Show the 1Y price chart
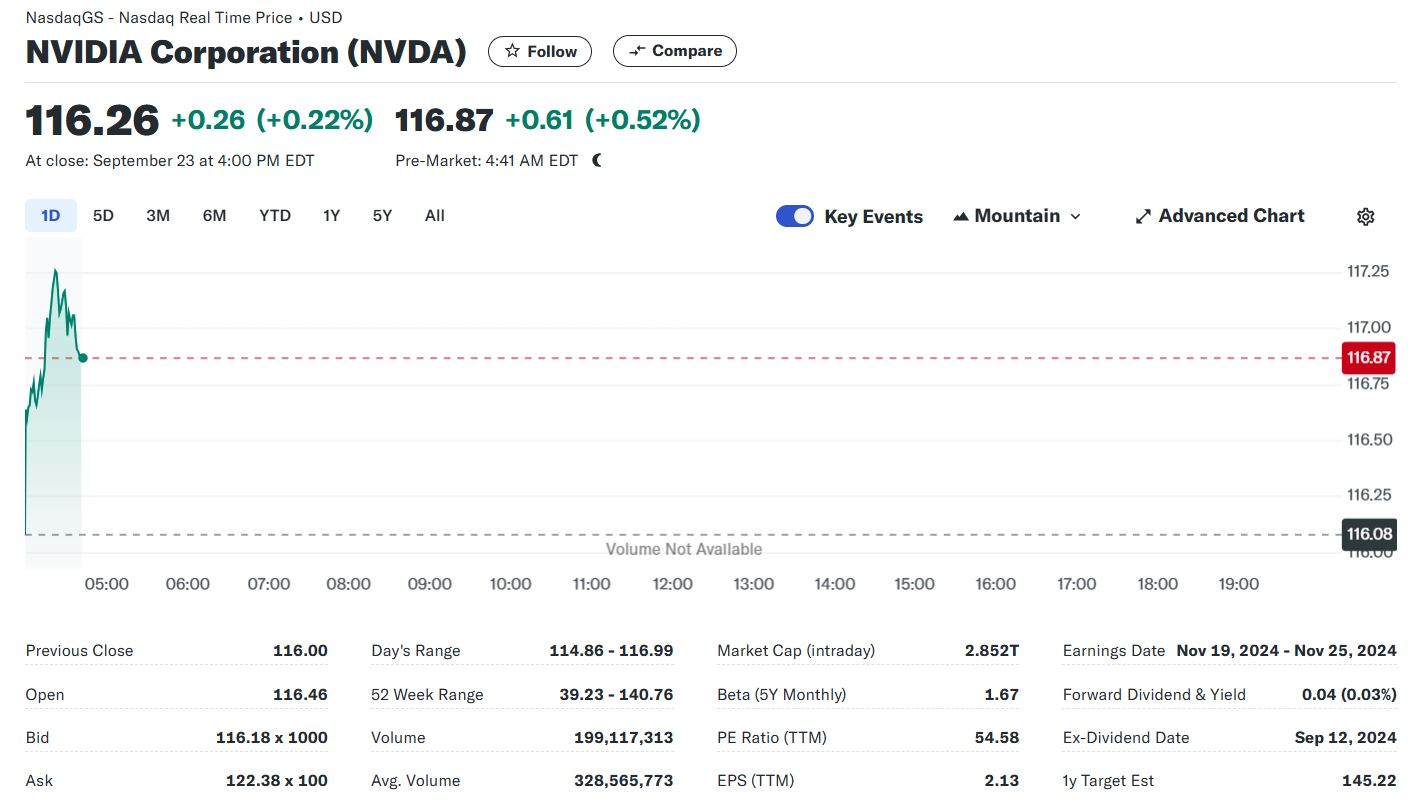The height and width of the screenshot is (810, 1417). [332, 215]
